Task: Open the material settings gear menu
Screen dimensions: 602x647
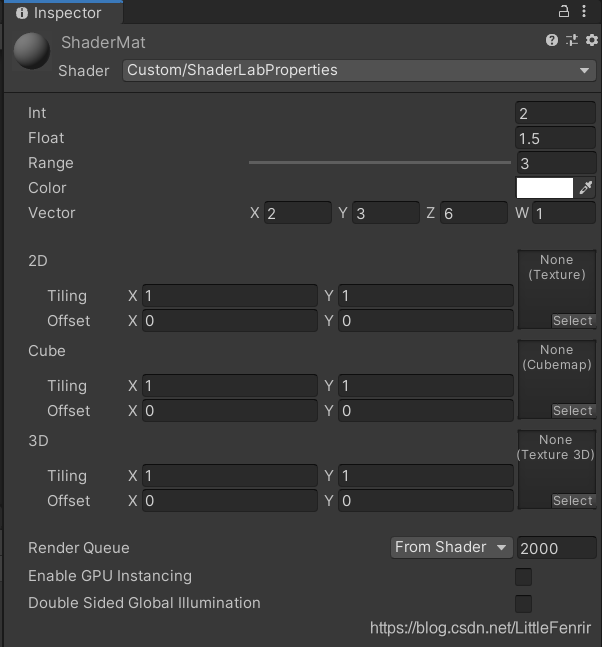Action: pos(592,40)
